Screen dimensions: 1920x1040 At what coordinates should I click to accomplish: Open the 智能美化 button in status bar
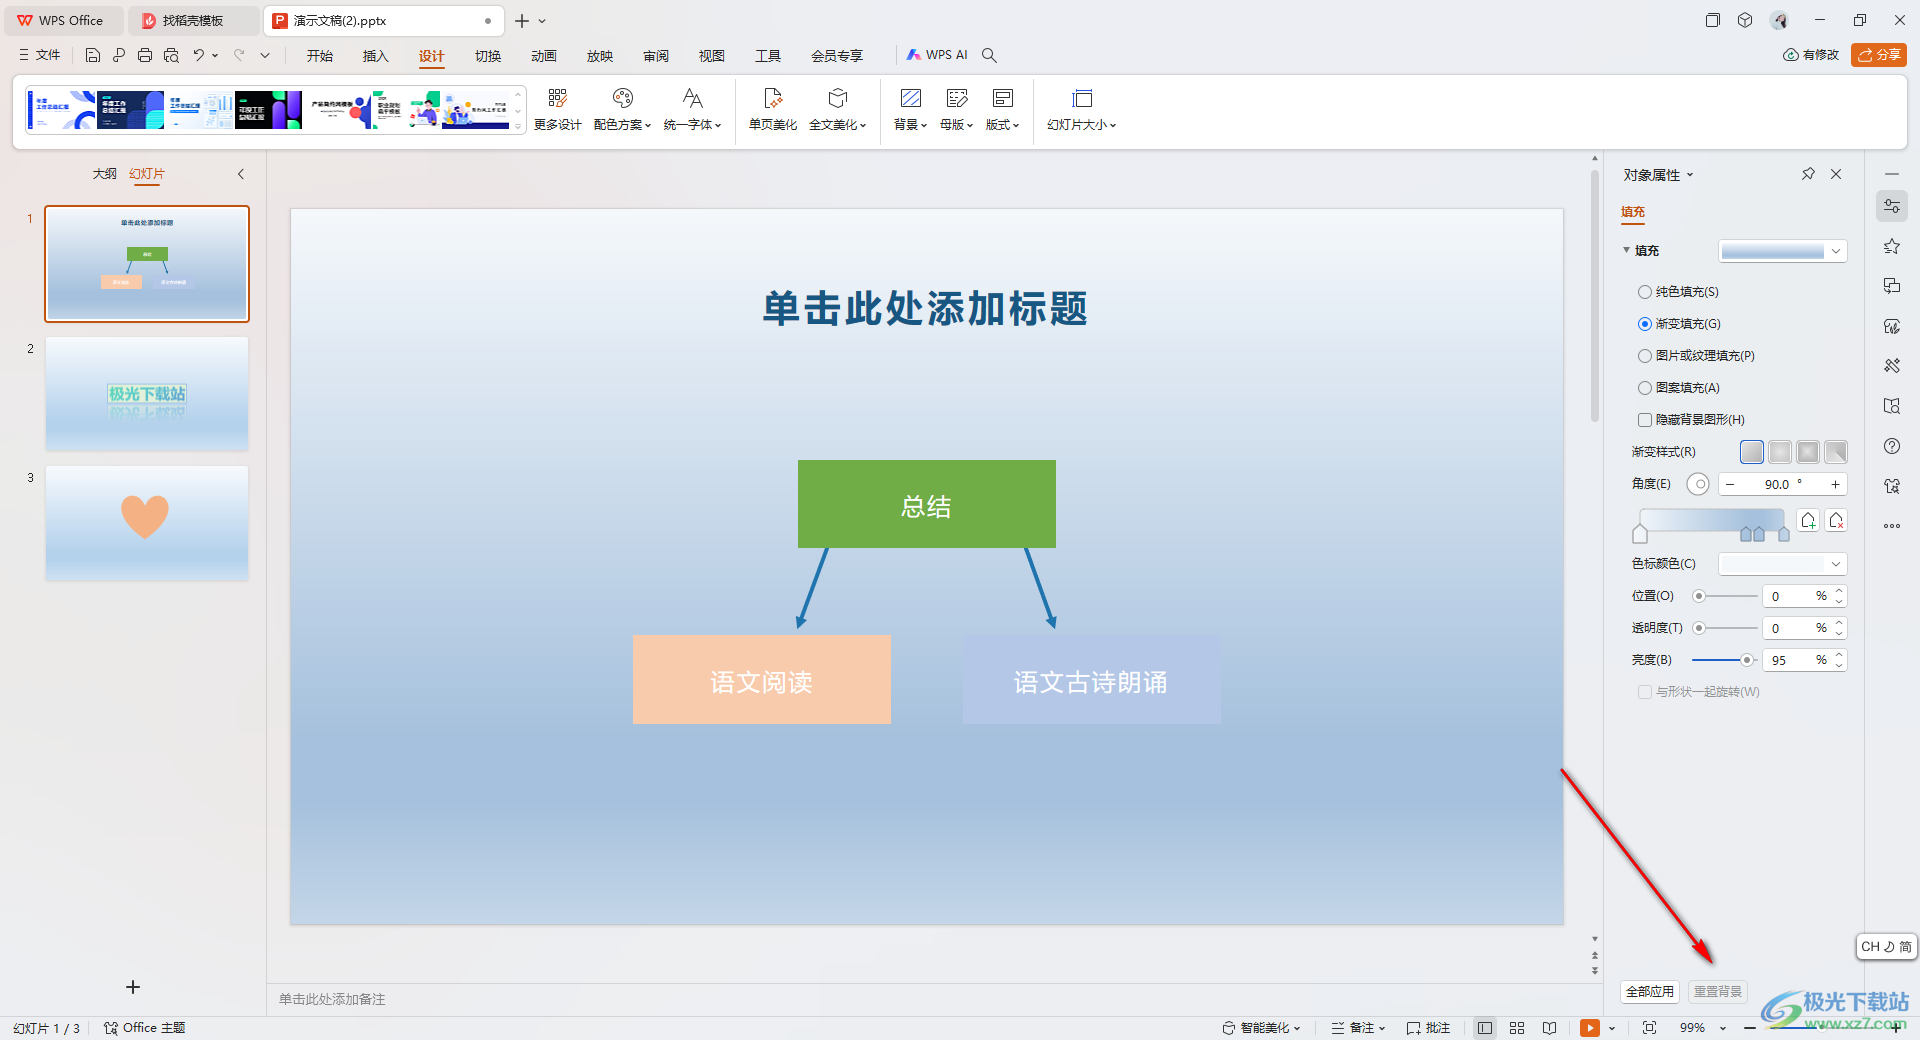(x=1262, y=1028)
